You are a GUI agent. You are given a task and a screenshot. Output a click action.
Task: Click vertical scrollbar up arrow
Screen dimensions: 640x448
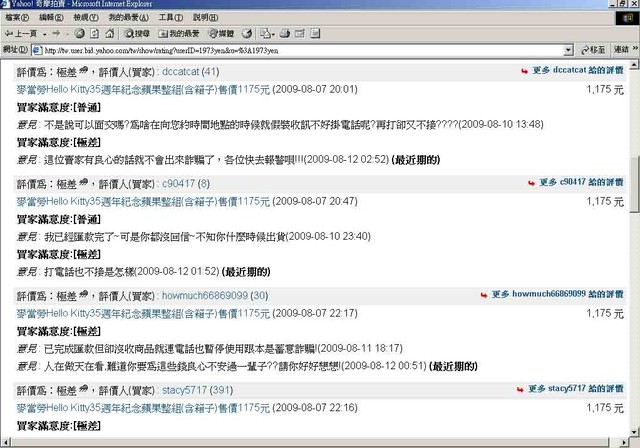pyautogui.click(x=635, y=64)
